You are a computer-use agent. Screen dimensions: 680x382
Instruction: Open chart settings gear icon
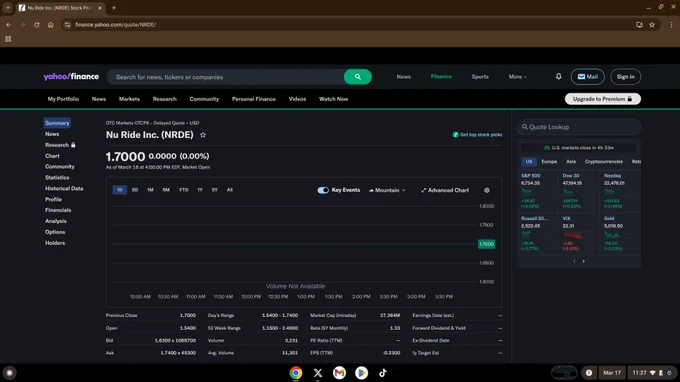[x=487, y=190]
